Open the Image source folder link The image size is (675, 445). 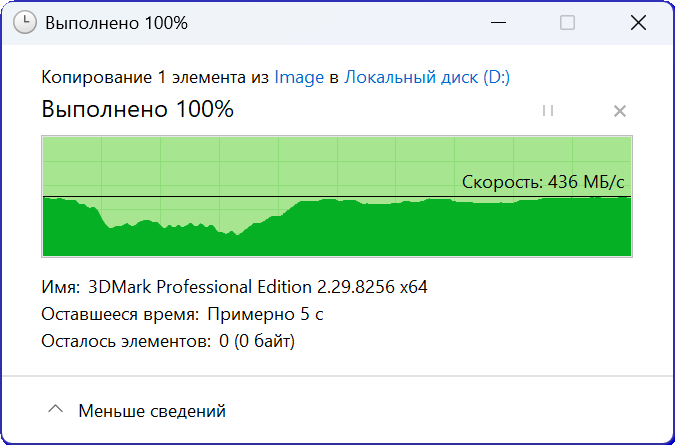click(x=299, y=77)
